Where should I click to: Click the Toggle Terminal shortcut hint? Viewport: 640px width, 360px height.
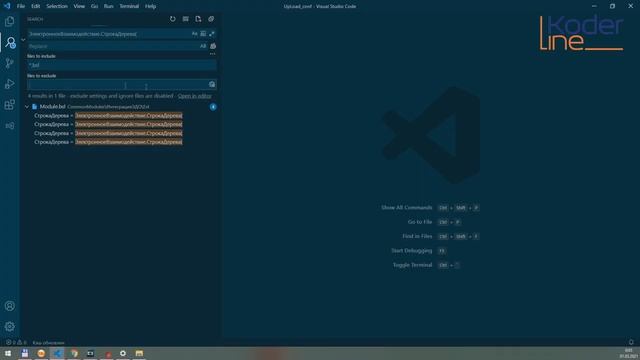point(426,265)
